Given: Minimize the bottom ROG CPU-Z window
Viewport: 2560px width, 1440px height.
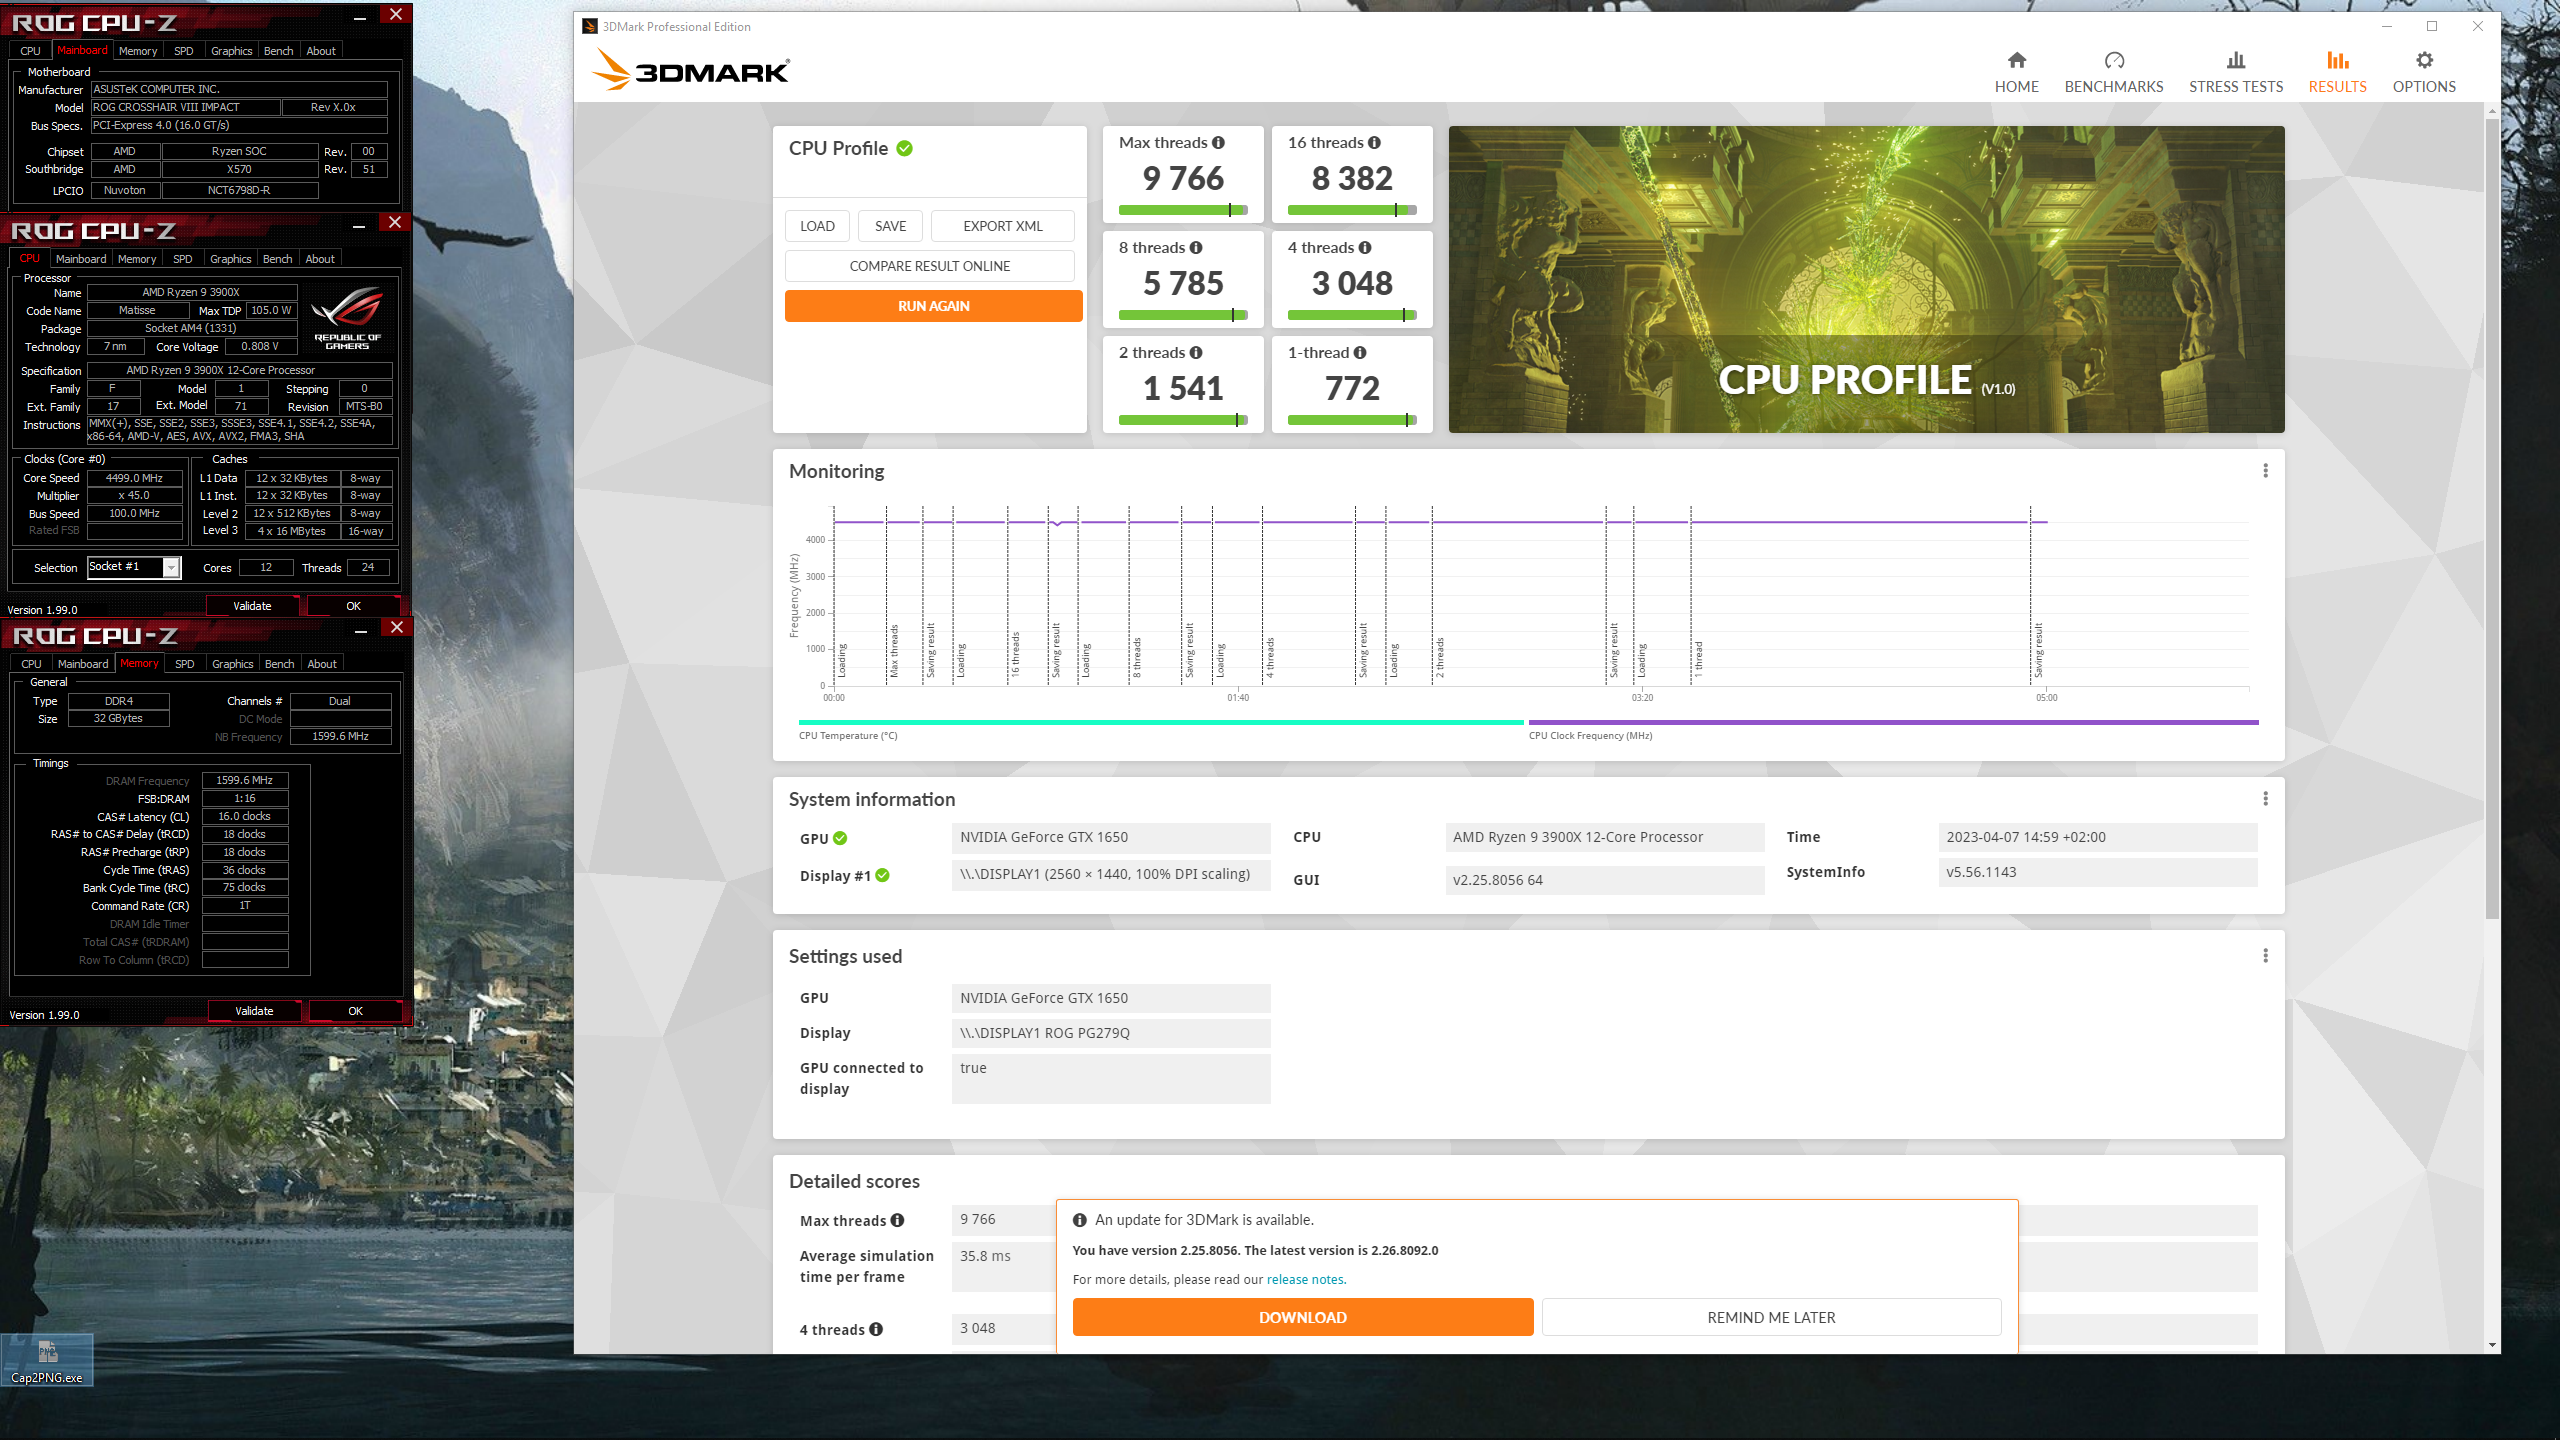Looking at the screenshot, I should (x=360, y=629).
